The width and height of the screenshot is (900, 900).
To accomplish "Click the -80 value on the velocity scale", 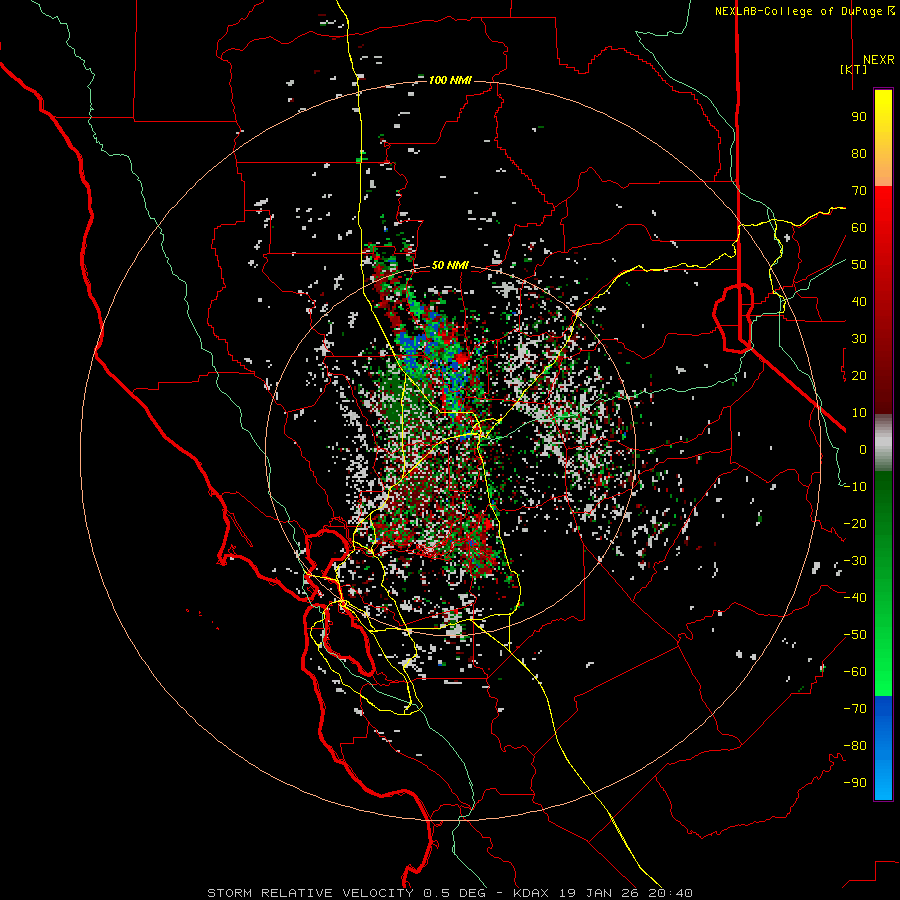I will point(855,746).
